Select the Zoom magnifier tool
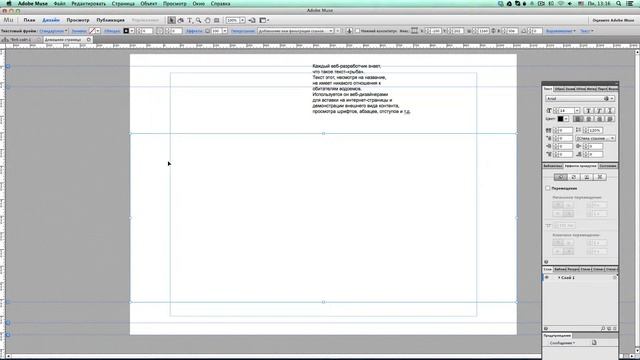Viewport: 640px width, 360px height. coord(198,20)
